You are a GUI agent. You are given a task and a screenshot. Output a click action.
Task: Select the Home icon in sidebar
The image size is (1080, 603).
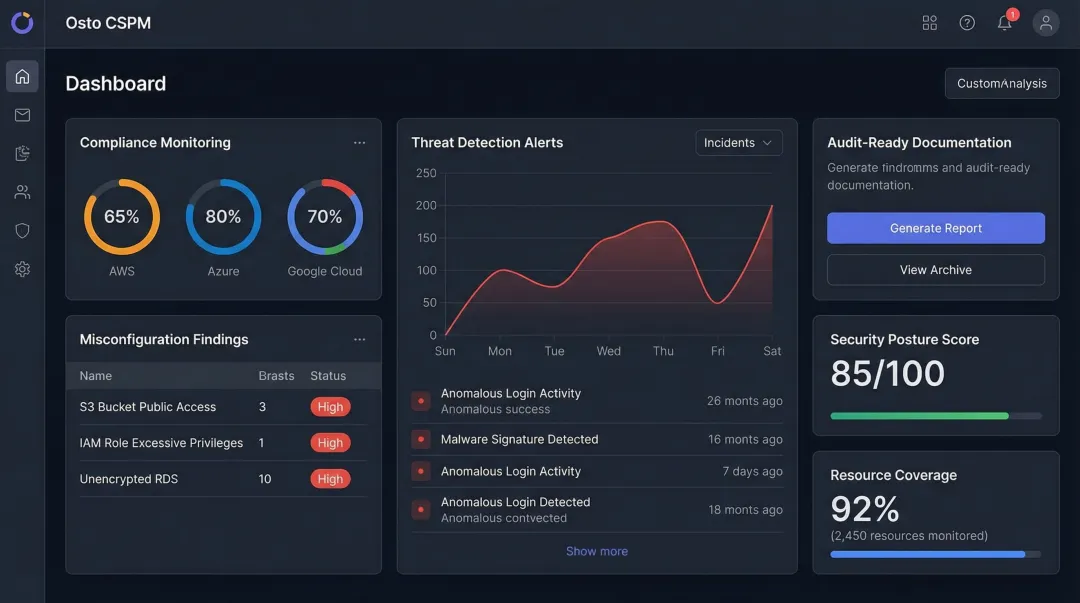tap(22, 75)
